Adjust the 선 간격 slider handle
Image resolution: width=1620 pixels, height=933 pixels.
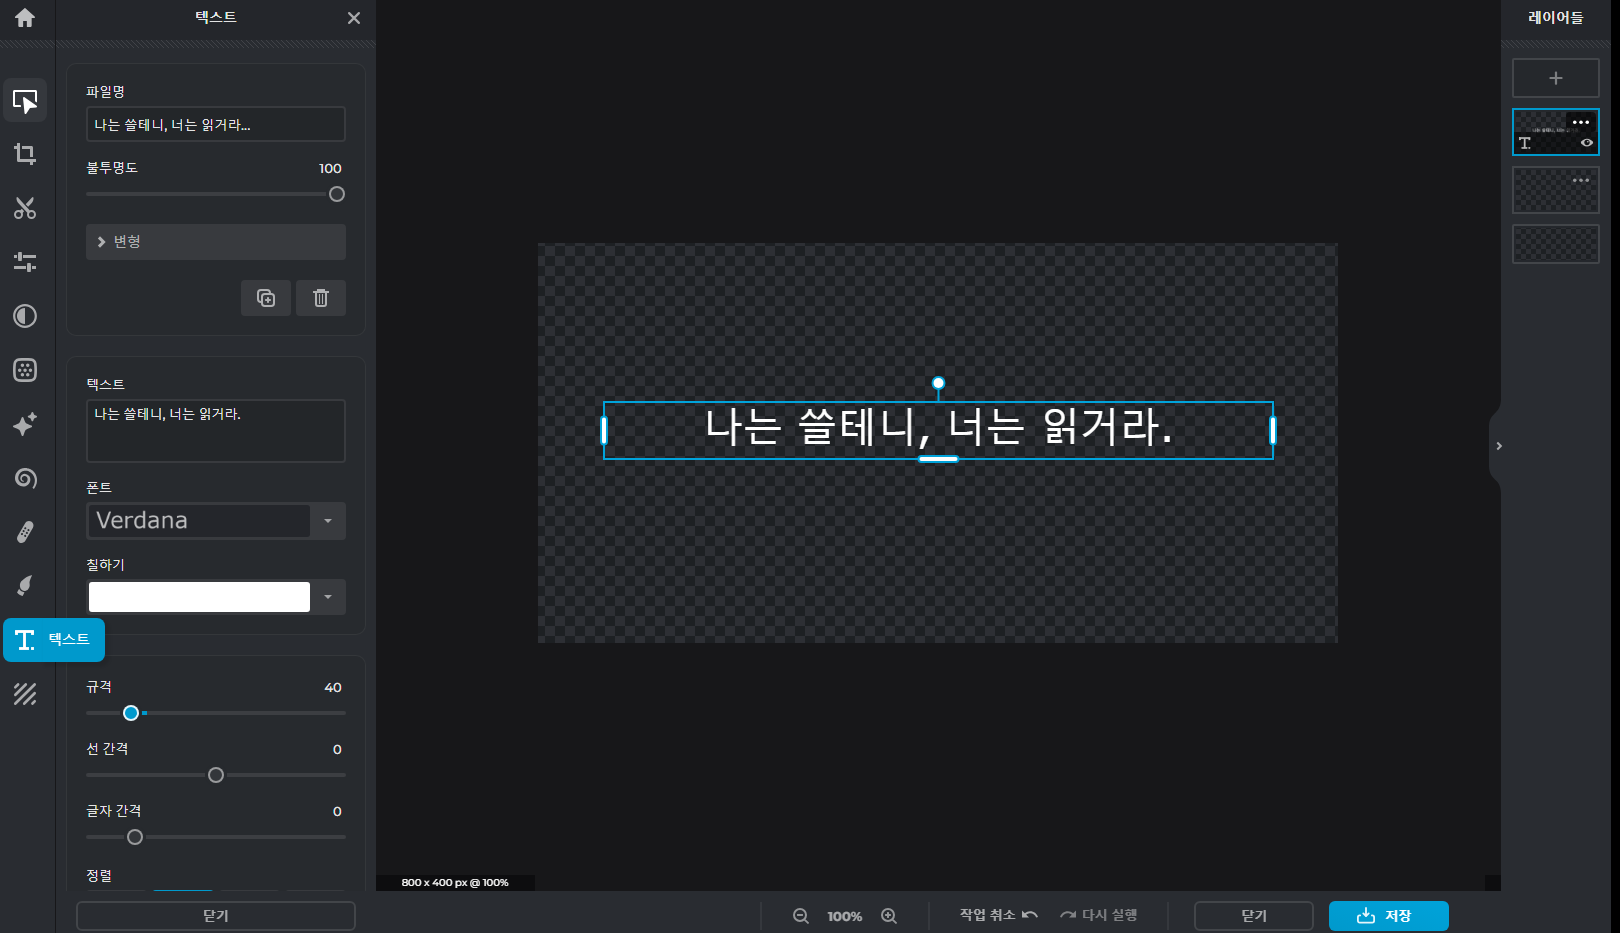coord(216,775)
